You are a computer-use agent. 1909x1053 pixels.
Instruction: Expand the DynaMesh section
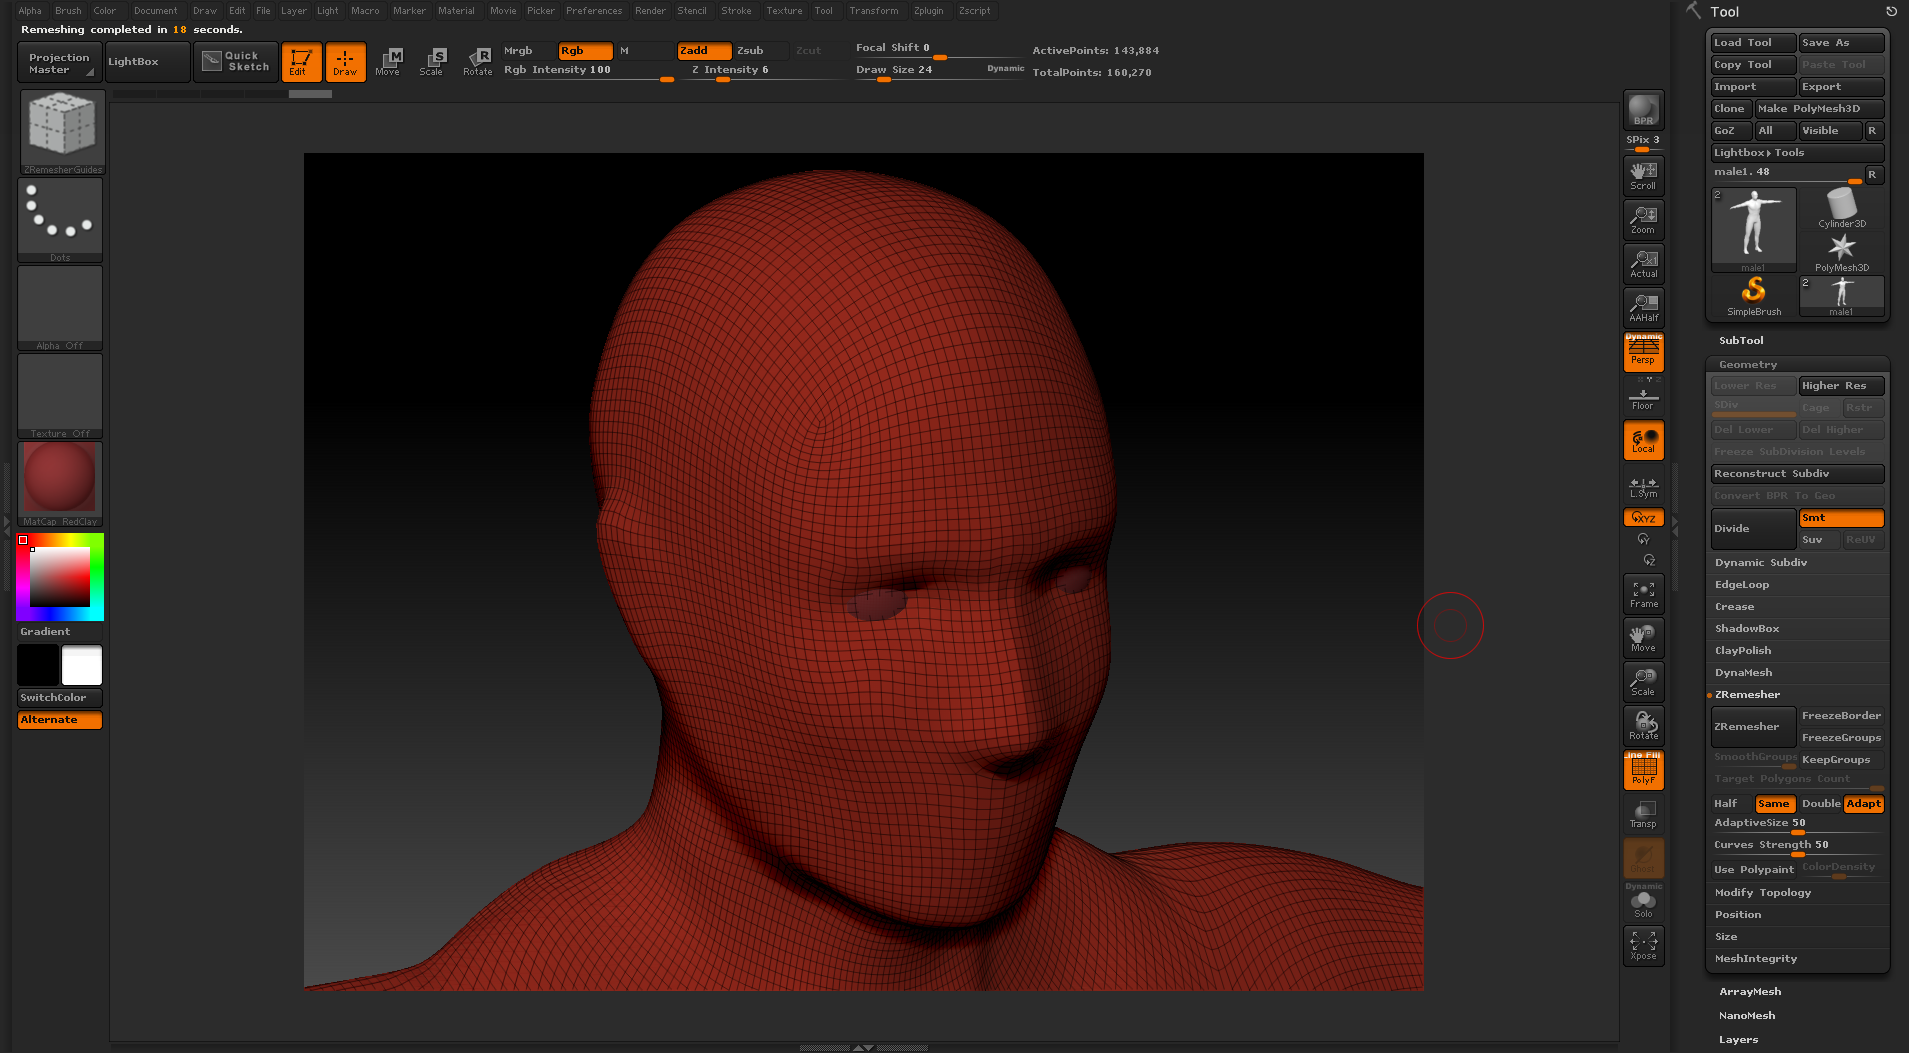pyautogui.click(x=1743, y=673)
